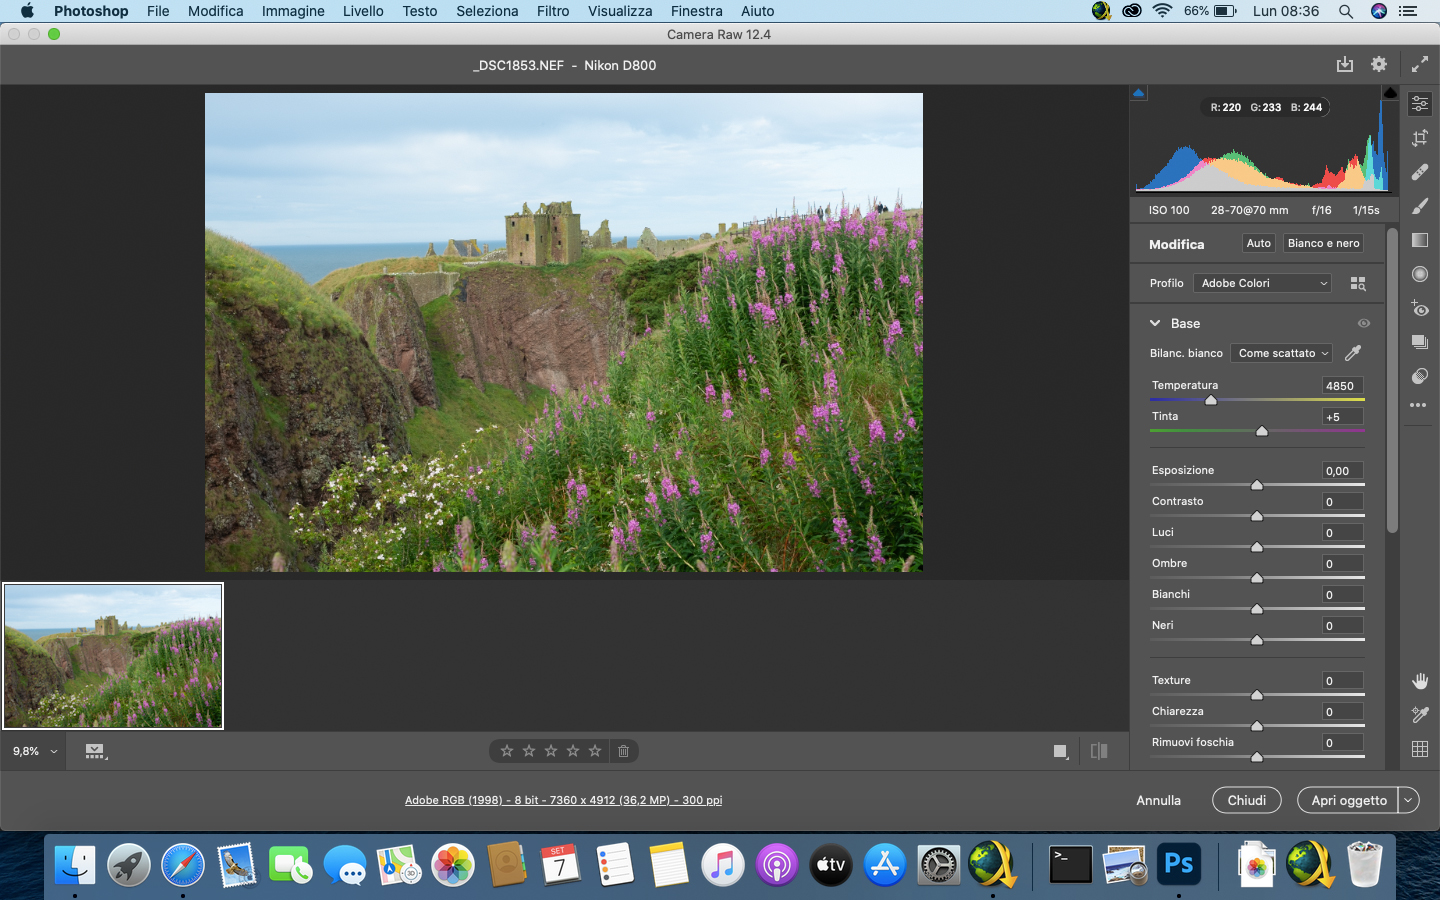Open the white balance Come scattato dropdown
Image resolution: width=1440 pixels, height=900 pixels.
1282,353
